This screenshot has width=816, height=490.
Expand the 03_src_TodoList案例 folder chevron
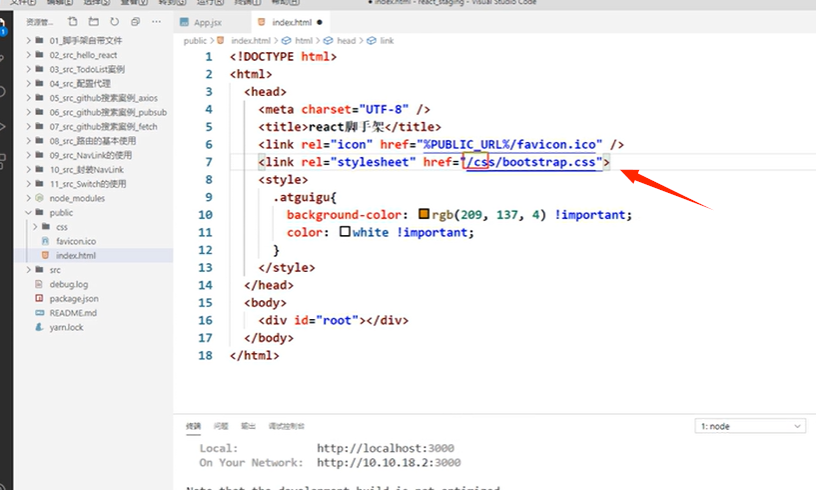[x=29, y=69]
